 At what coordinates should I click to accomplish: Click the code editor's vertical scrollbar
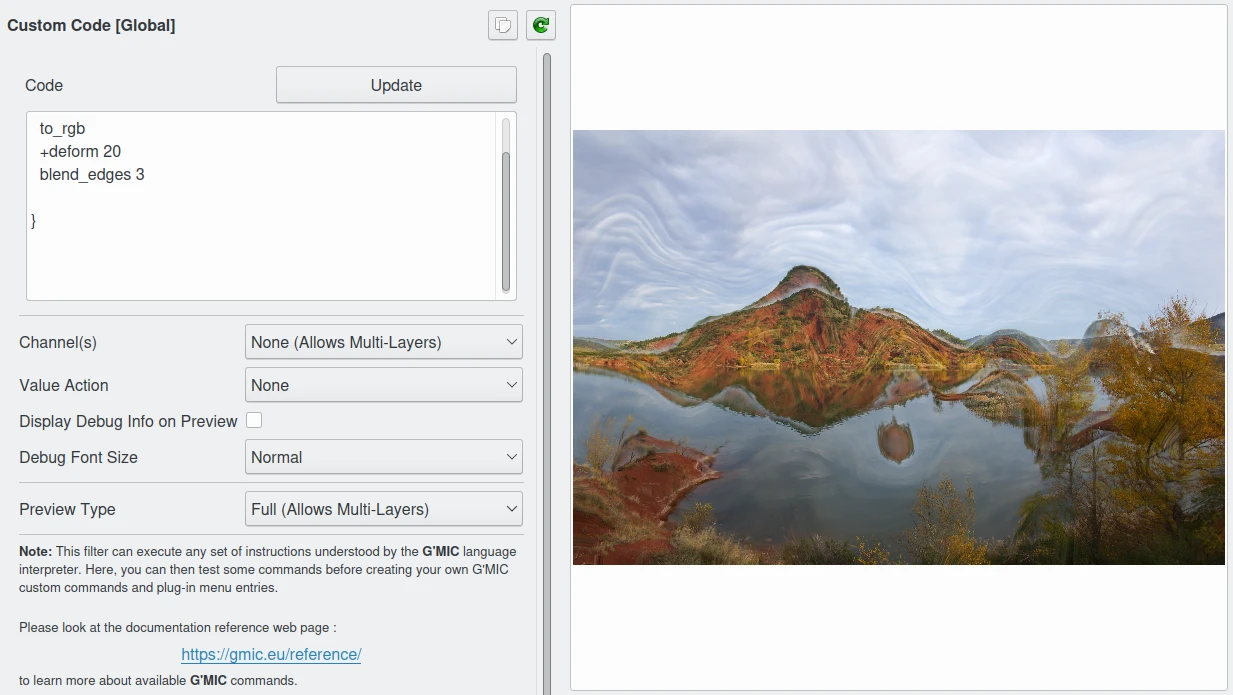pos(506,218)
